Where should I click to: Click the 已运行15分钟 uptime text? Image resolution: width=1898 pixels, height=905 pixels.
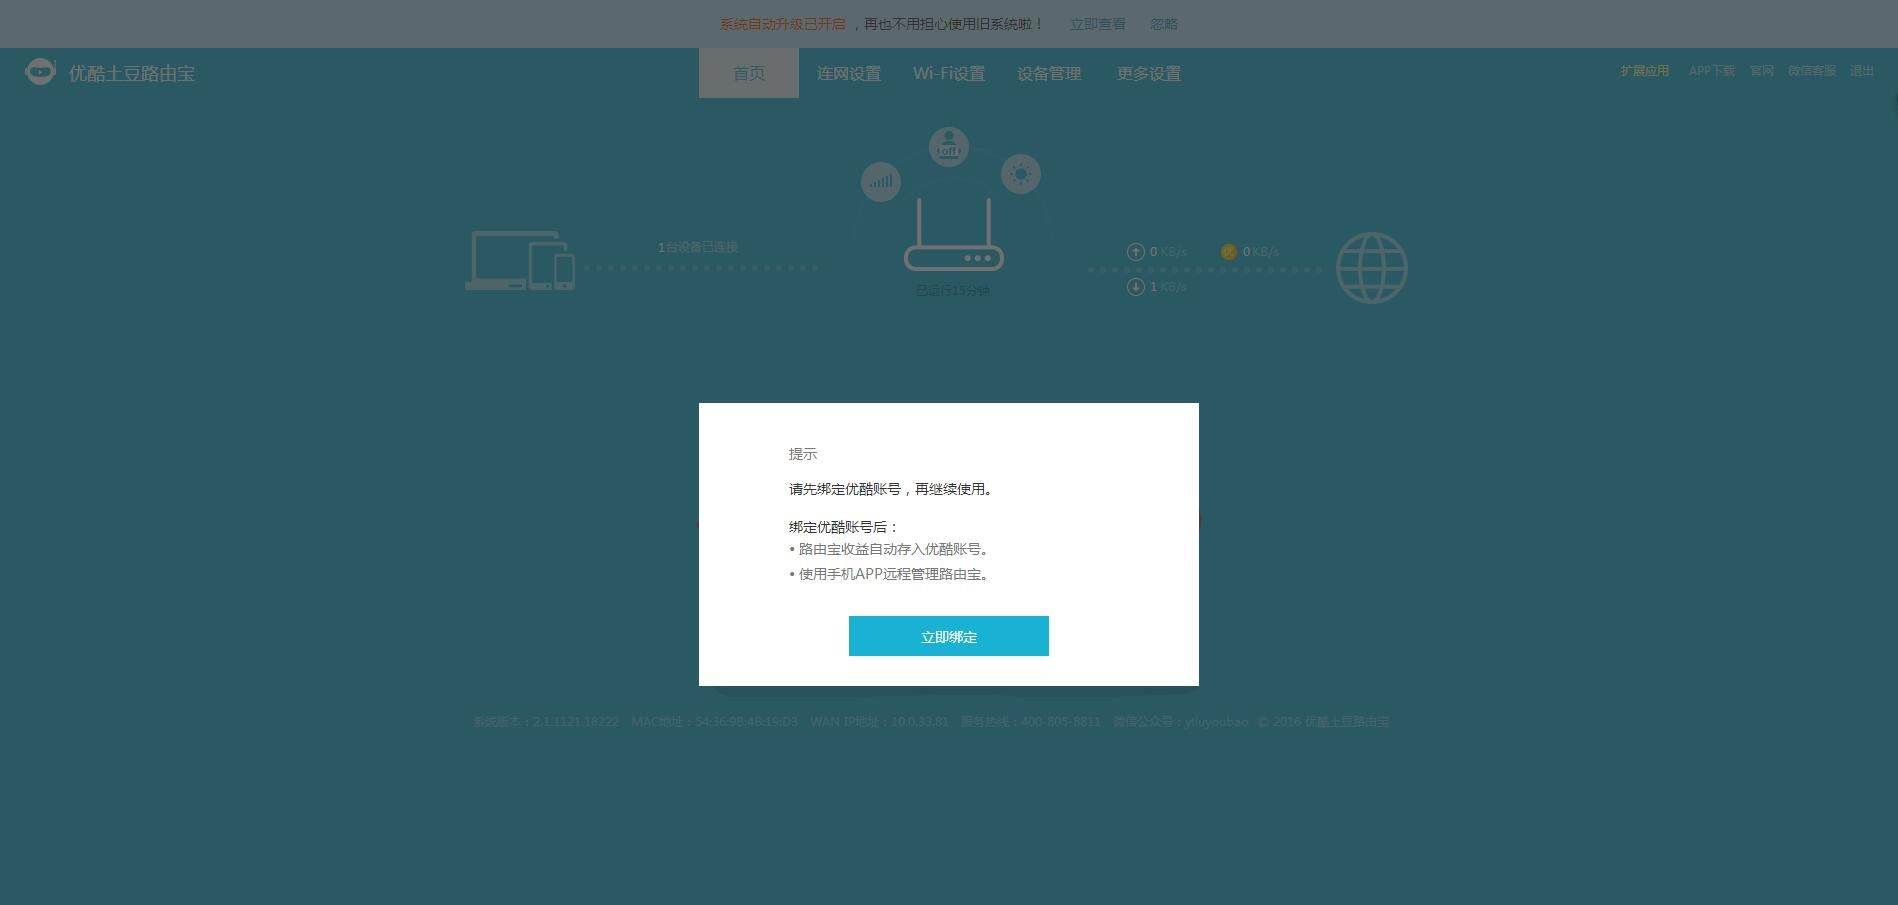pos(952,291)
